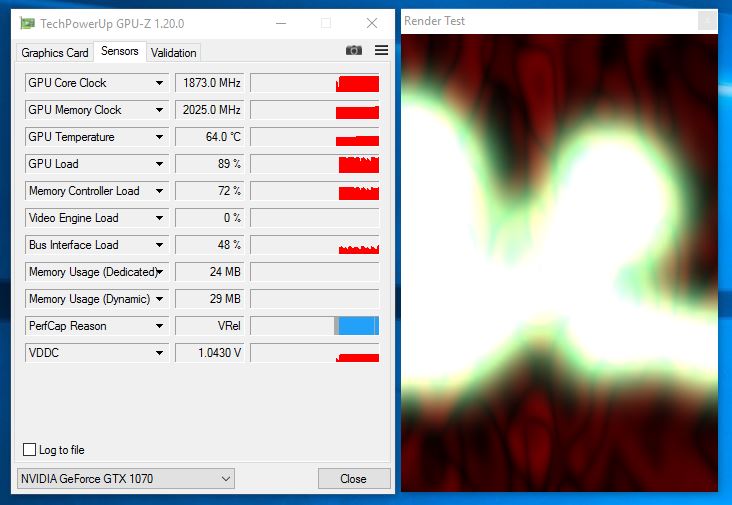Screen dimensions: 732x505
Task: Enable the Log to file checkbox
Action: coord(29,449)
